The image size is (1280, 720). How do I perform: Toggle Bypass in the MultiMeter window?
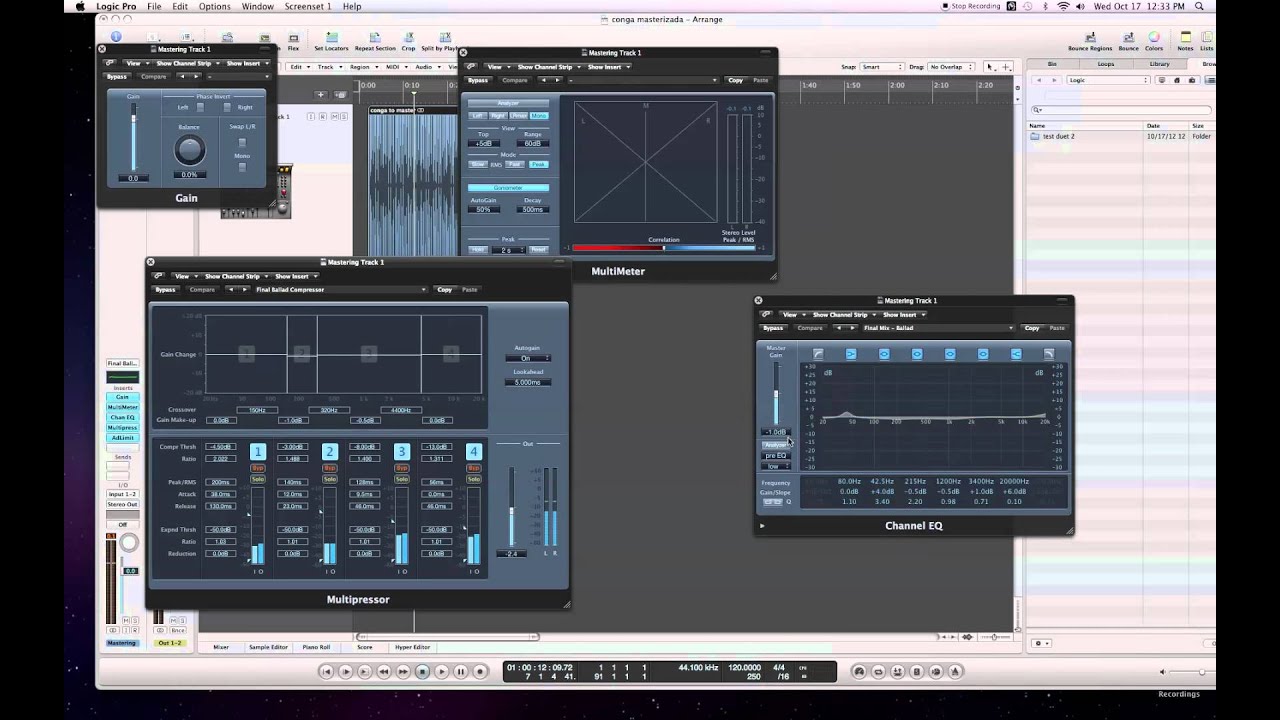[478, 80]
